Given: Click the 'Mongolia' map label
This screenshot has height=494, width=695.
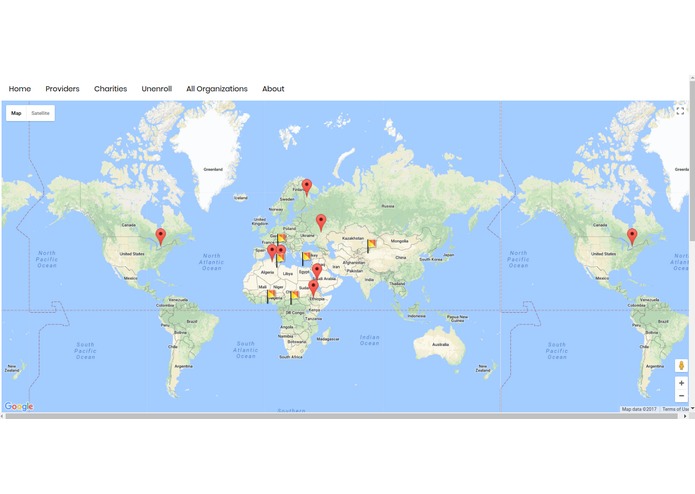Looking at the screenshot, I should (x=399, y=241).
